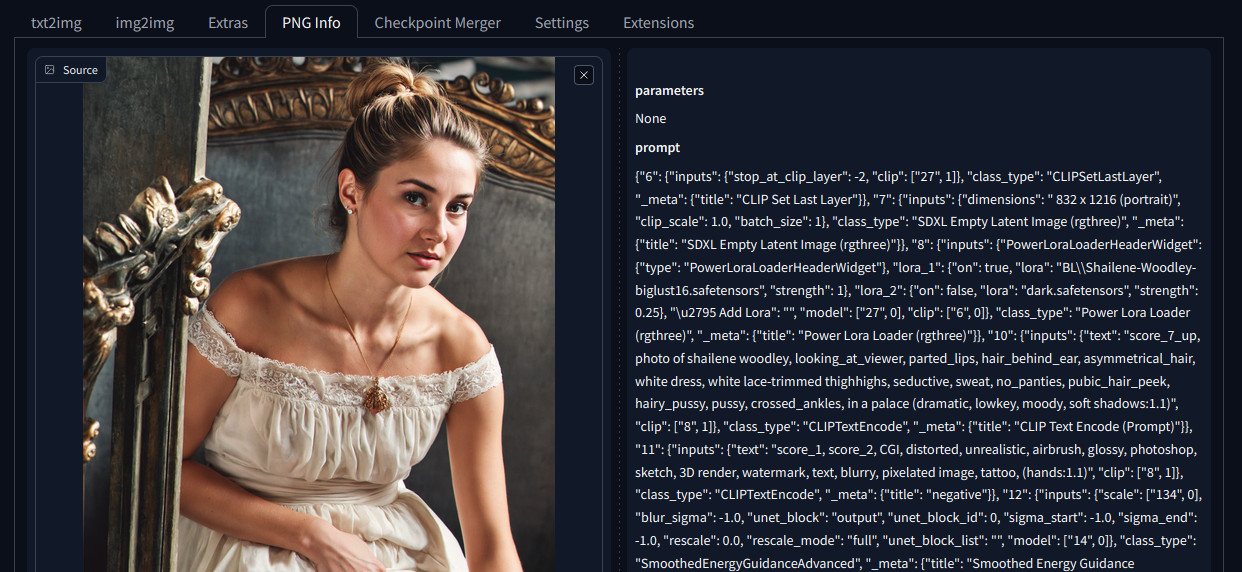Click the prompt JSON metadata text

point(917,369)
